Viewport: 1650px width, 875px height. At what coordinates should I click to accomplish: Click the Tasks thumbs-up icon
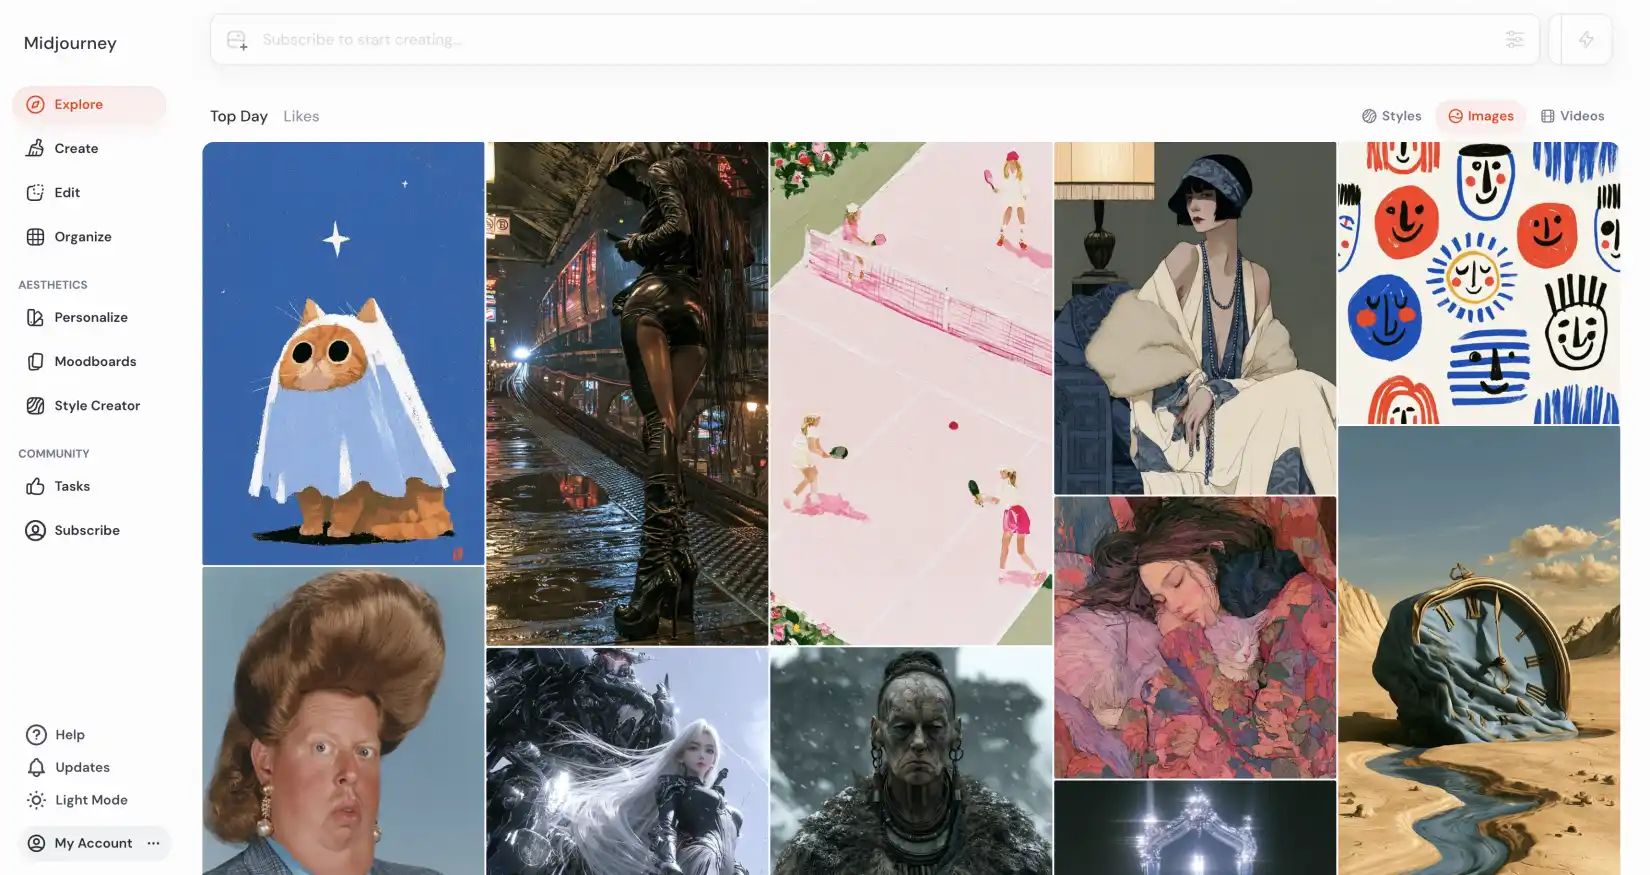pyautogui.click(x=35, y=487)
